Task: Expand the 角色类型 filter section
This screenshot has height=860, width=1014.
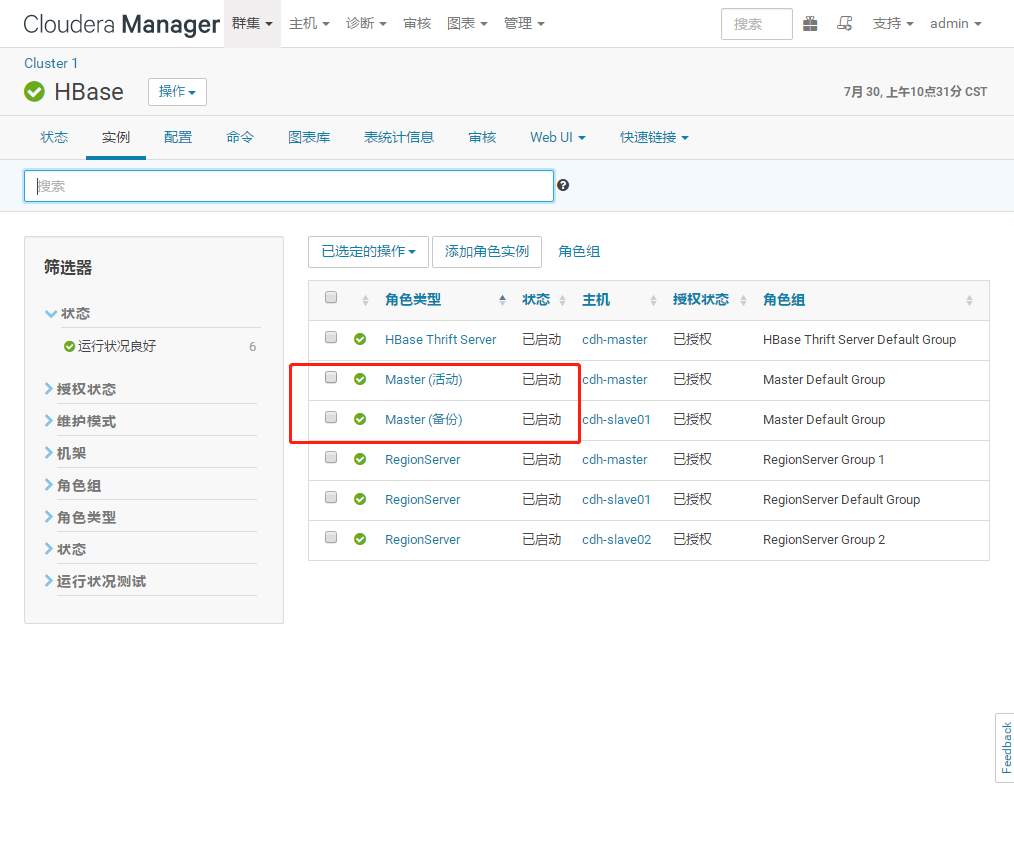Action: tap(80, 518)
